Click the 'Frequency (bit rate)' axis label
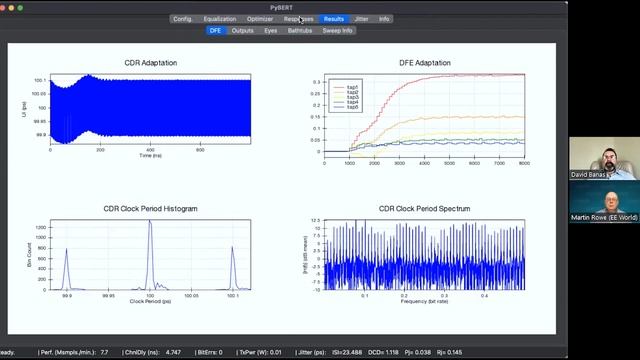The image size is (640, 360). pyautogui.click(x=424, y=301)
